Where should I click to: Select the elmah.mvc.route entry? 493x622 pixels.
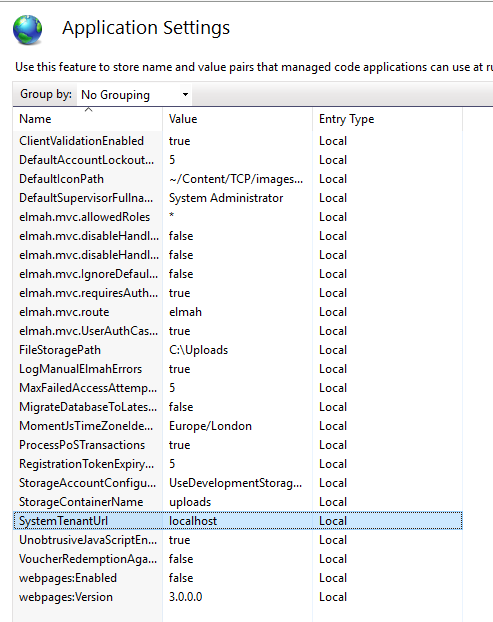tap(238, 312)
